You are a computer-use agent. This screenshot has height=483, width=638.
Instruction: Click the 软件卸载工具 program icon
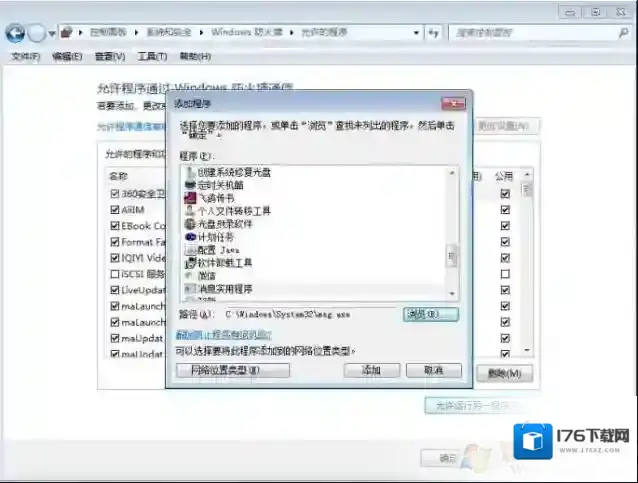(190, 263)
